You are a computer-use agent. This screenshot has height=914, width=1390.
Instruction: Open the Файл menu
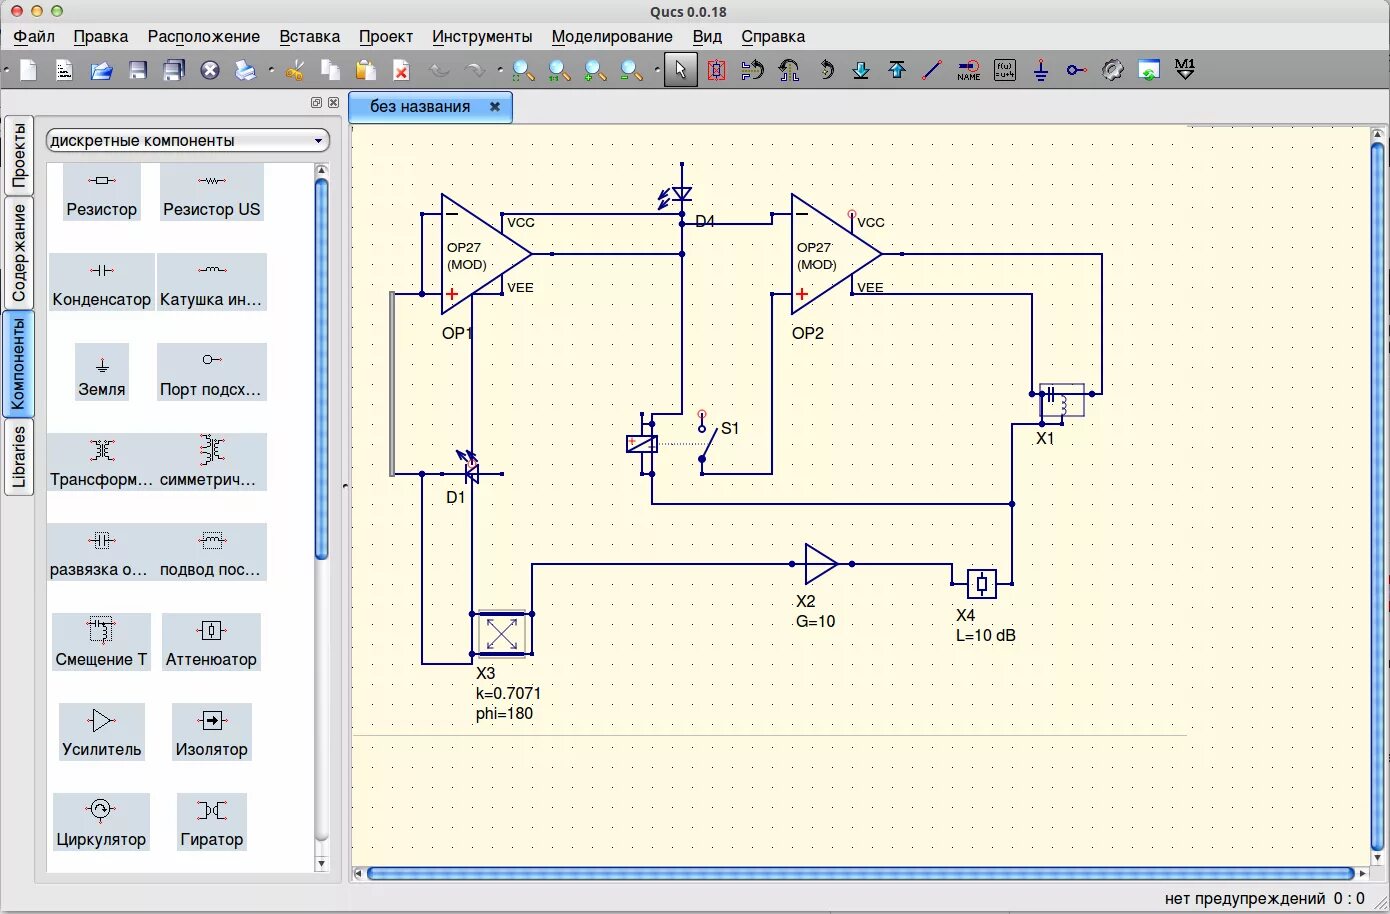tap(34, 36)
